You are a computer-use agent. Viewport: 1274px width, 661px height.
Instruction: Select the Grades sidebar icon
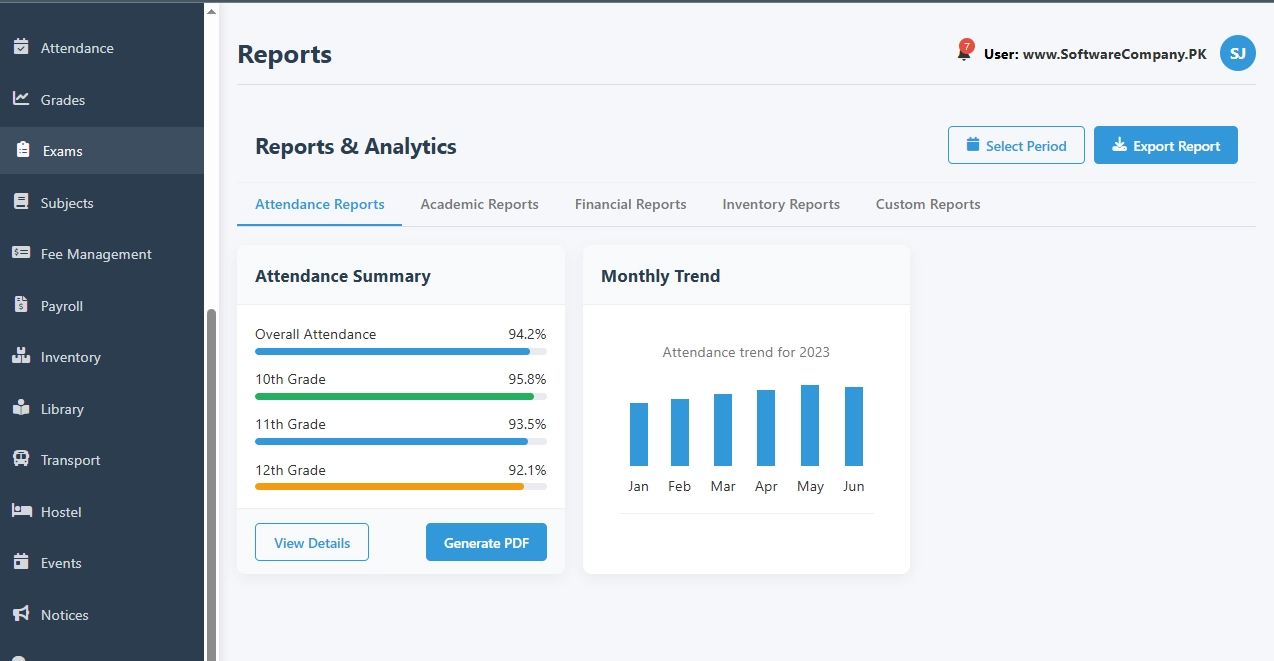[x=21, y=99]
